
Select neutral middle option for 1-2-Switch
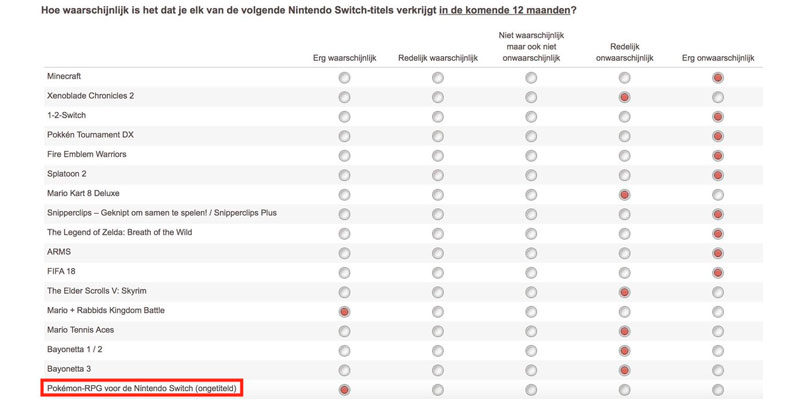[531, 117]
